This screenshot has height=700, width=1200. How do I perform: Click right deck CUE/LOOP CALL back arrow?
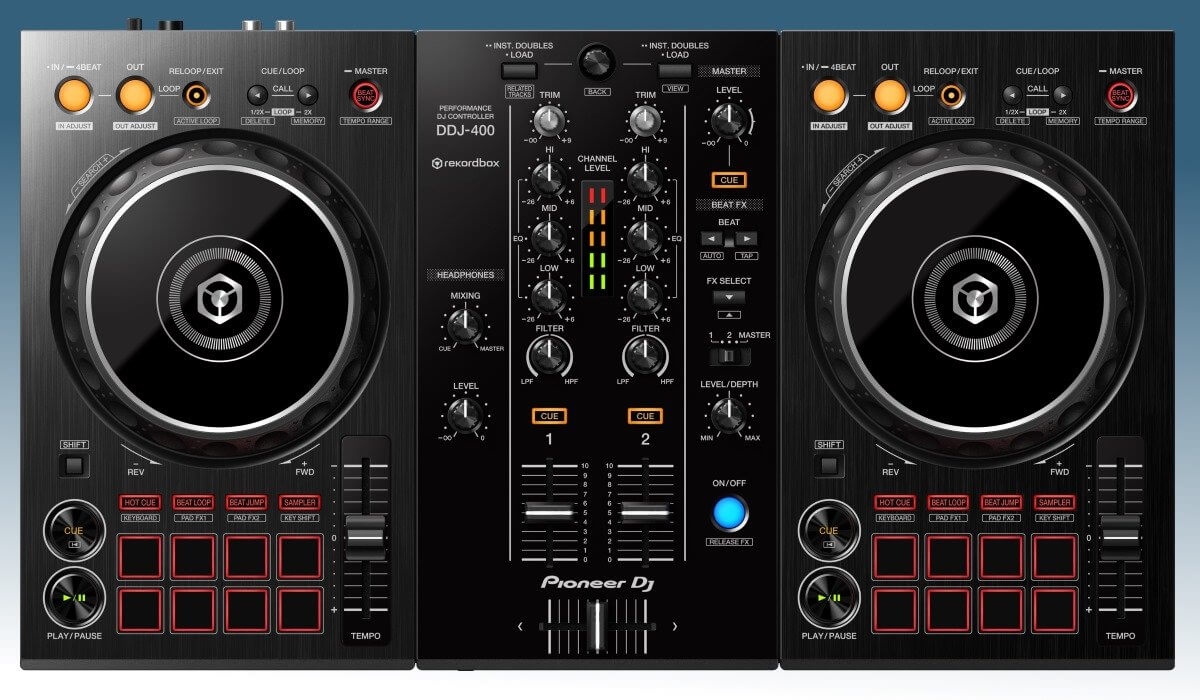[x=1012, y=95]
